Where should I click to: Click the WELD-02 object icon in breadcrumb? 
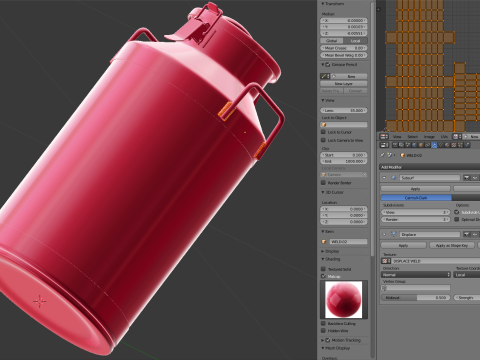click(402, 155)
